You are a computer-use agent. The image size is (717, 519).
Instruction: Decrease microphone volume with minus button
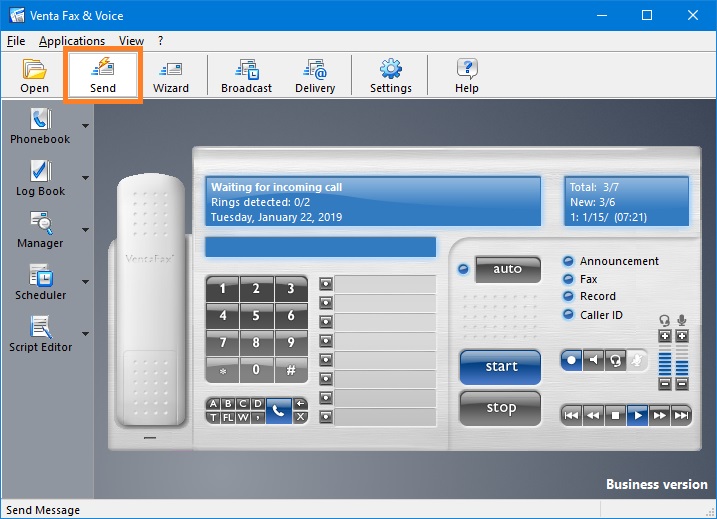pyautogui.click(x=682, y=384)
